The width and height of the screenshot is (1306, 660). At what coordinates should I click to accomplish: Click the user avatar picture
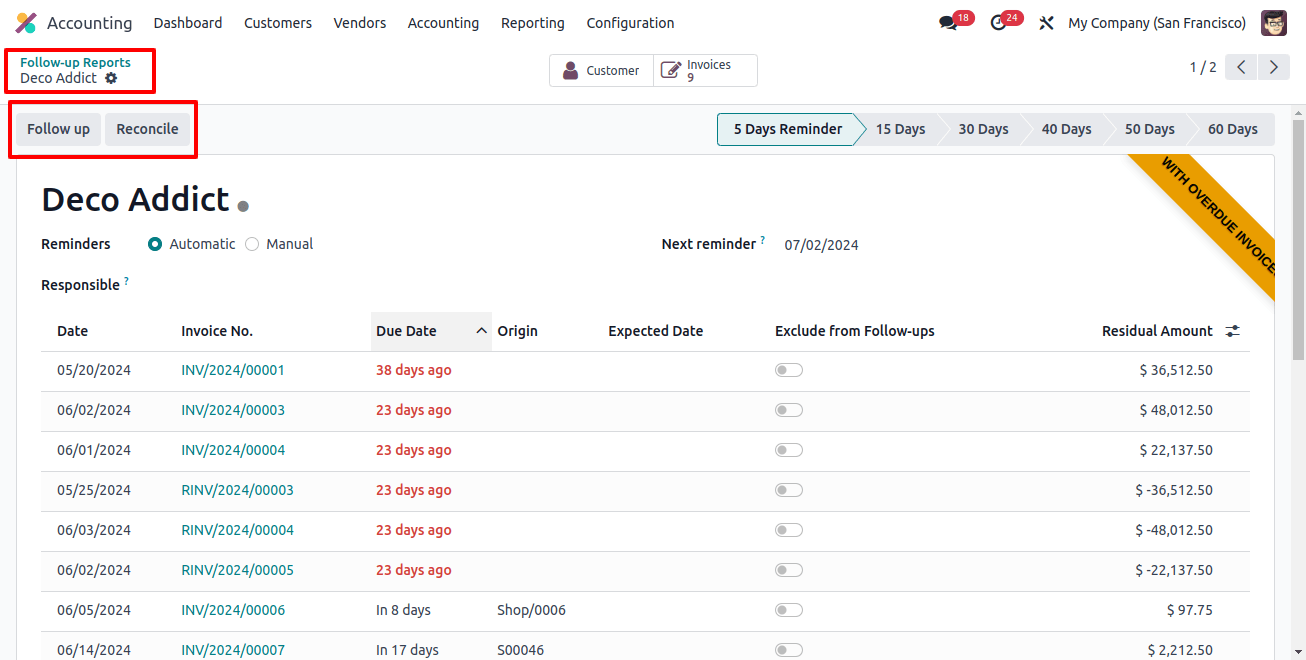(1274, 23)
